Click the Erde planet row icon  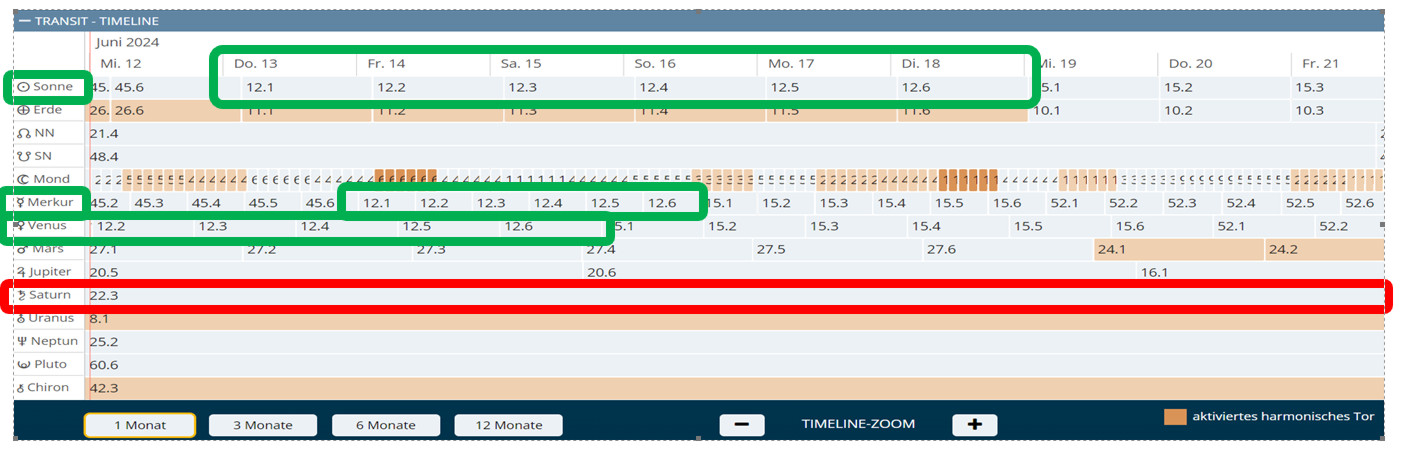23,110
